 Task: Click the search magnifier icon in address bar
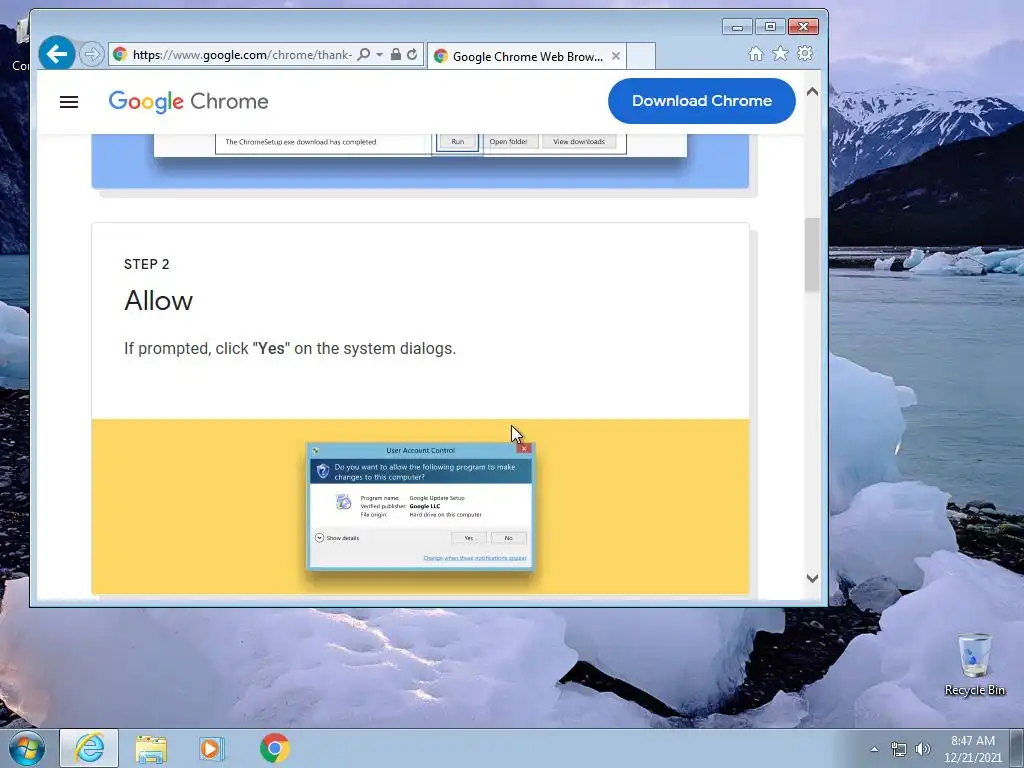[364, 55]
